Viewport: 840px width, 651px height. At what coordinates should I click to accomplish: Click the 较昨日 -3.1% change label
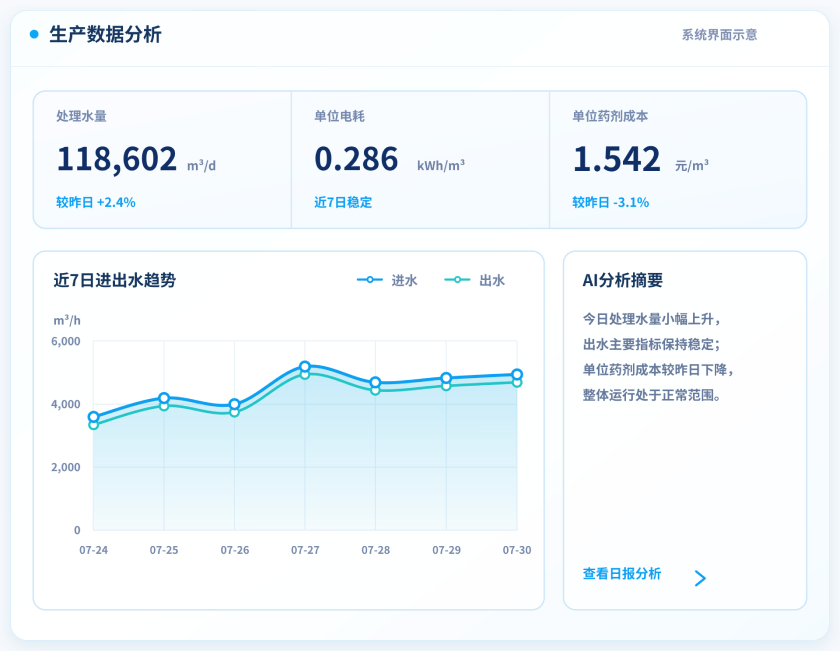pyautogui.click(x=611, y=203)
